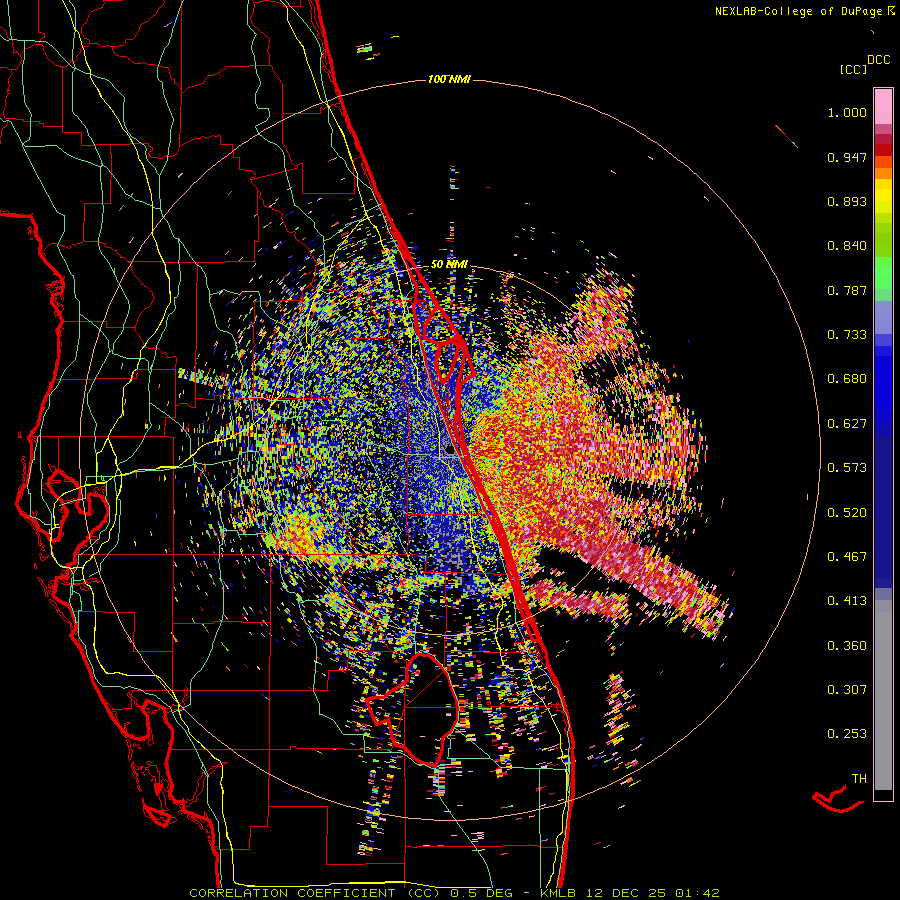Image resolution: width=900 pixels, height=900 pixels.
Task: Select the 0.627 scale value
Action: coord(847,424)
